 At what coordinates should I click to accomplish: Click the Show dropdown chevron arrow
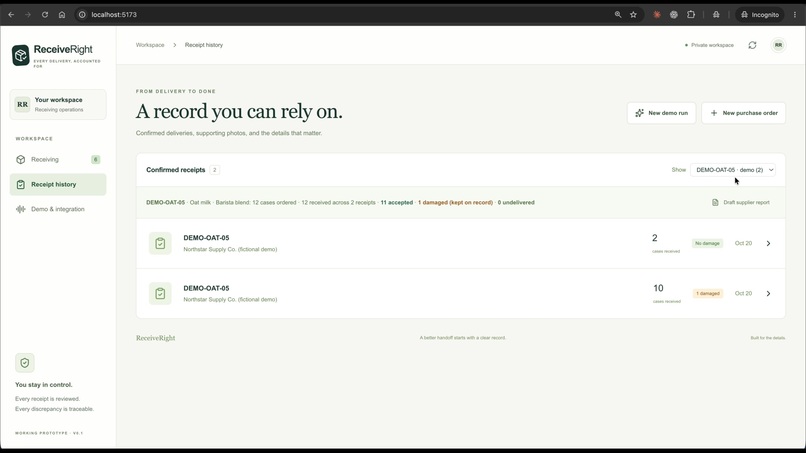[x=771, y=170]
